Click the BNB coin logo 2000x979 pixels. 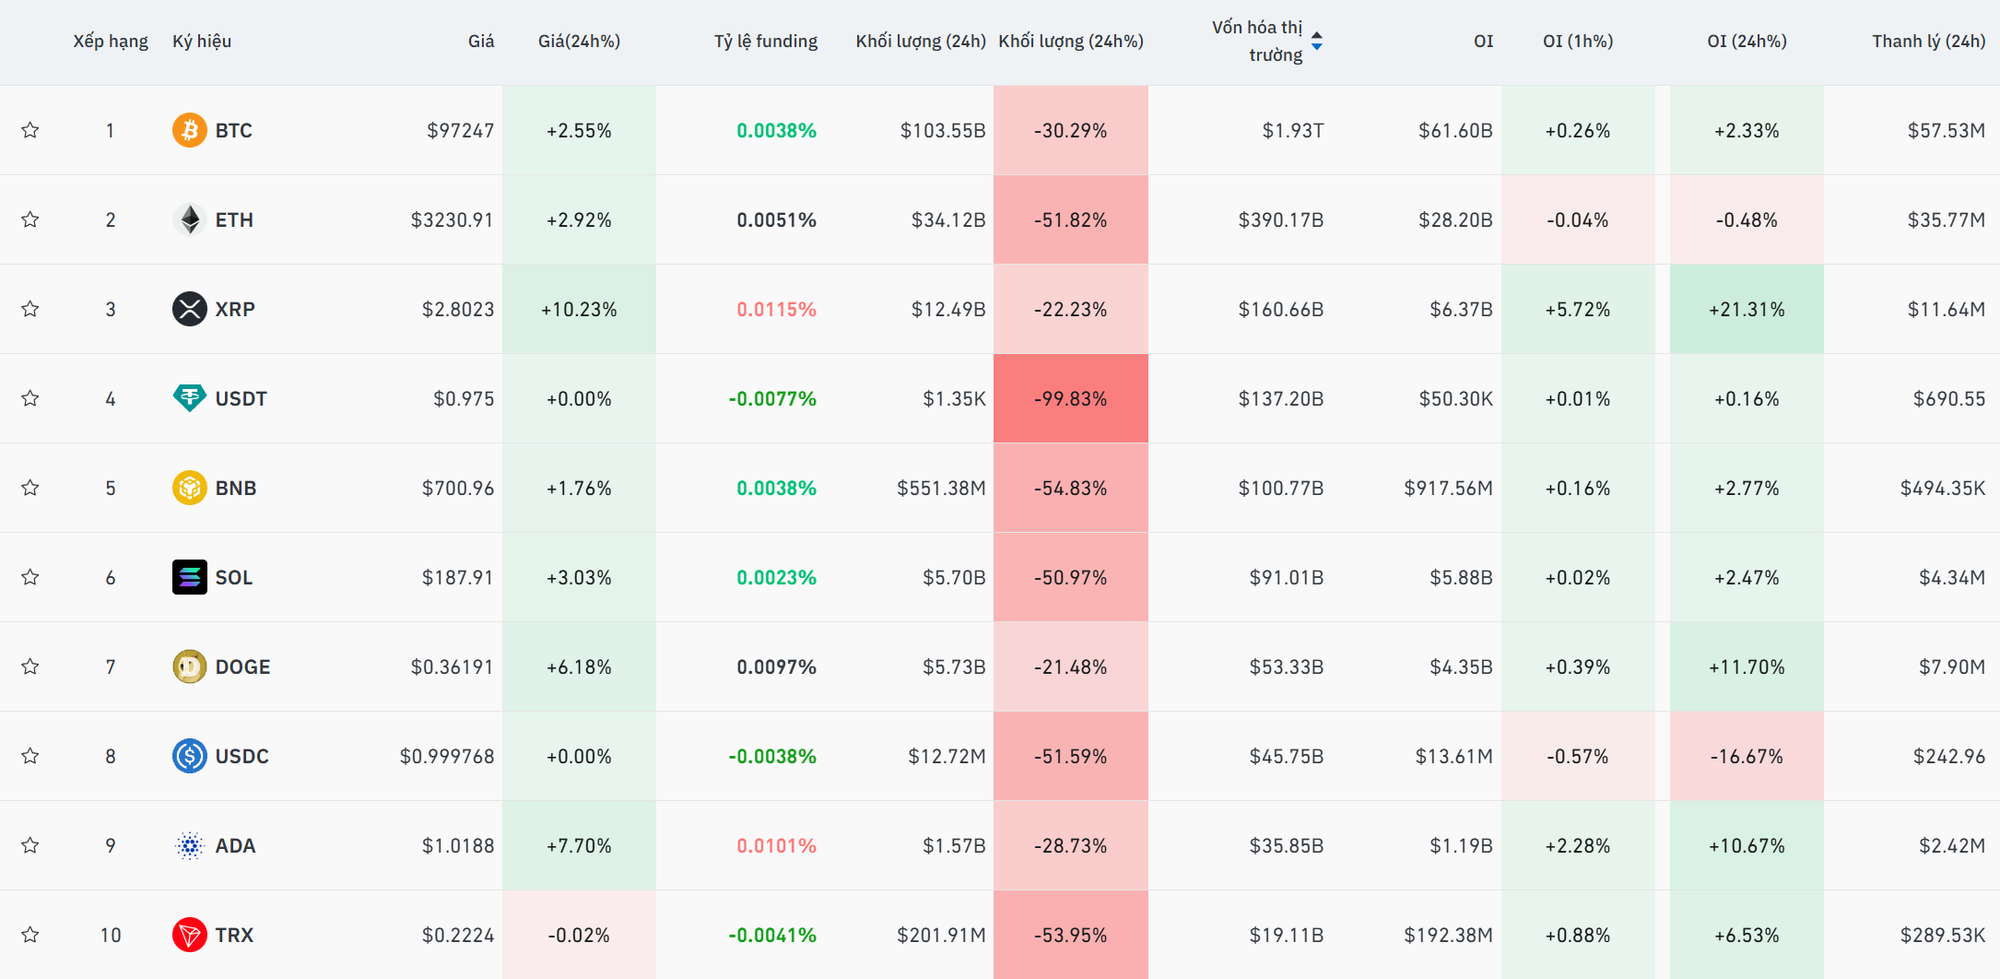coord(189,488)
